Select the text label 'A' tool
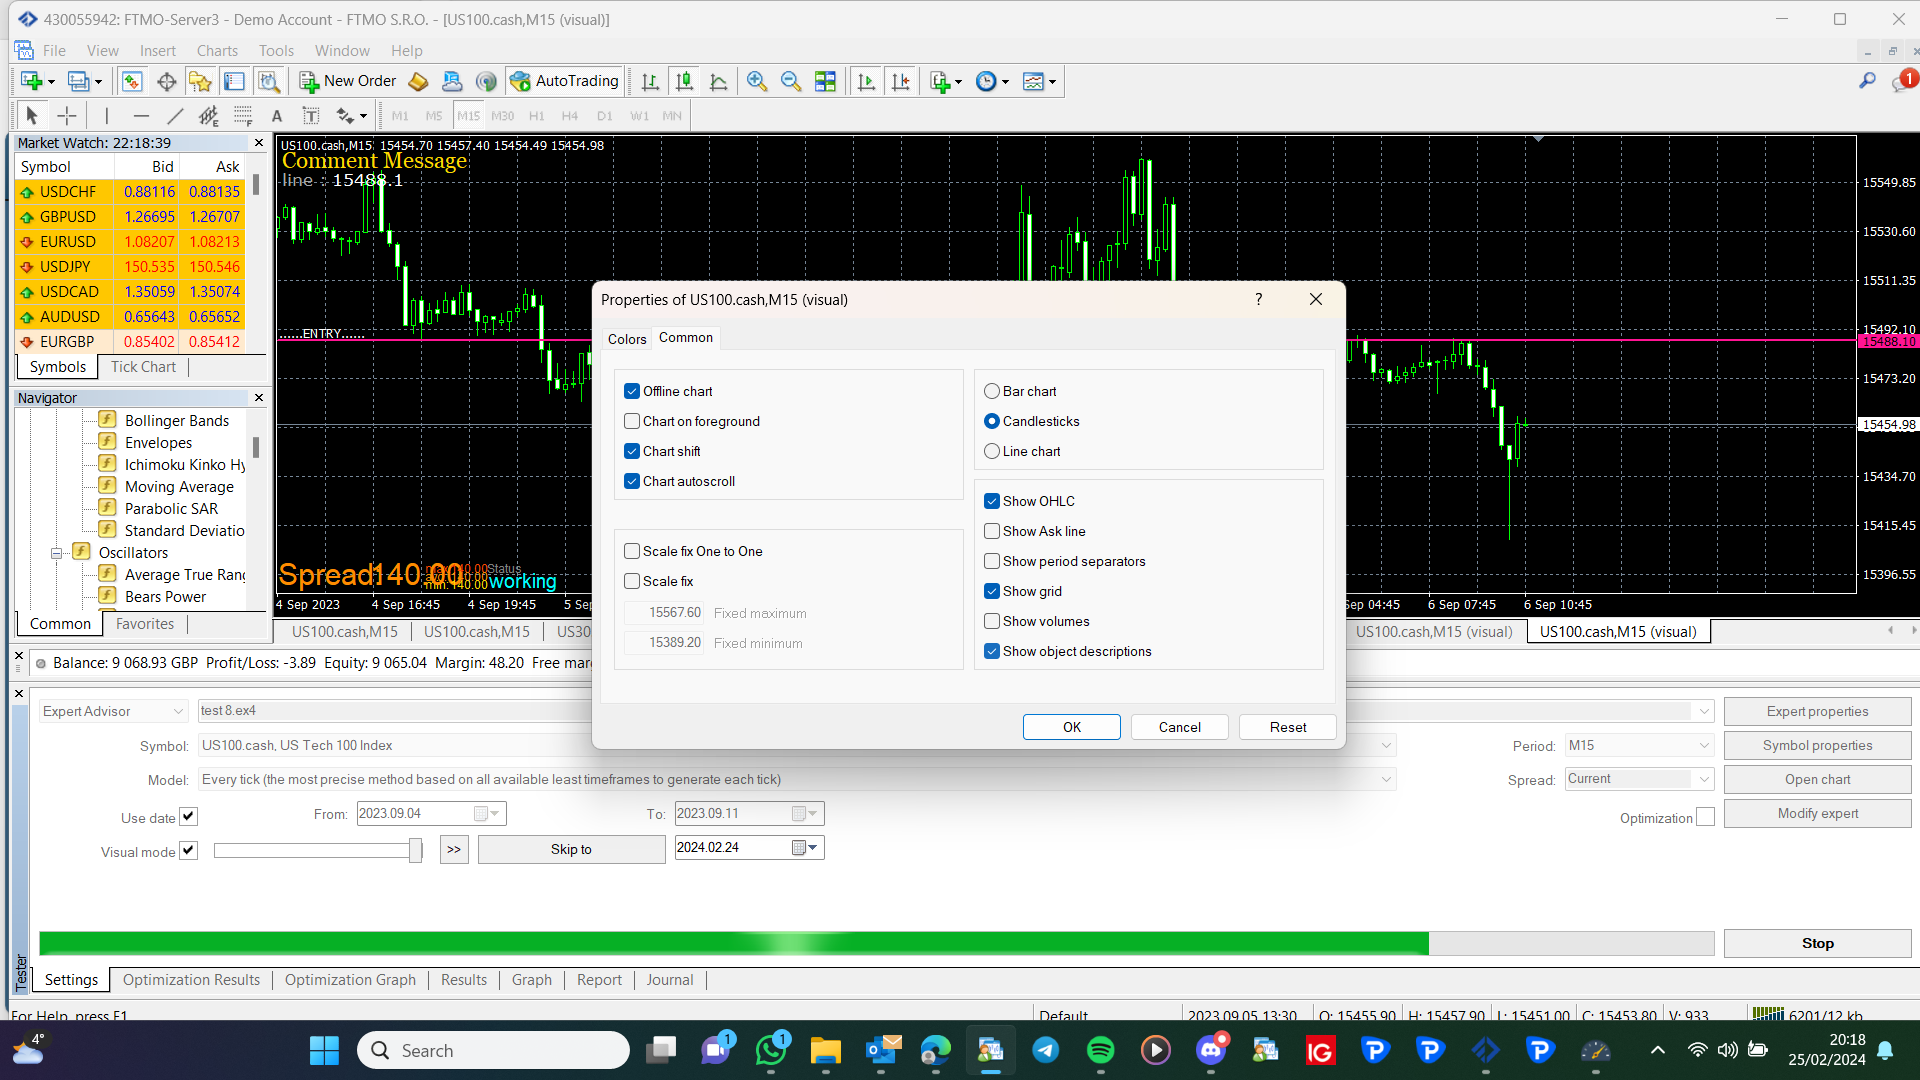Viewport: 1920px width, 1080px height. (277, 116)
